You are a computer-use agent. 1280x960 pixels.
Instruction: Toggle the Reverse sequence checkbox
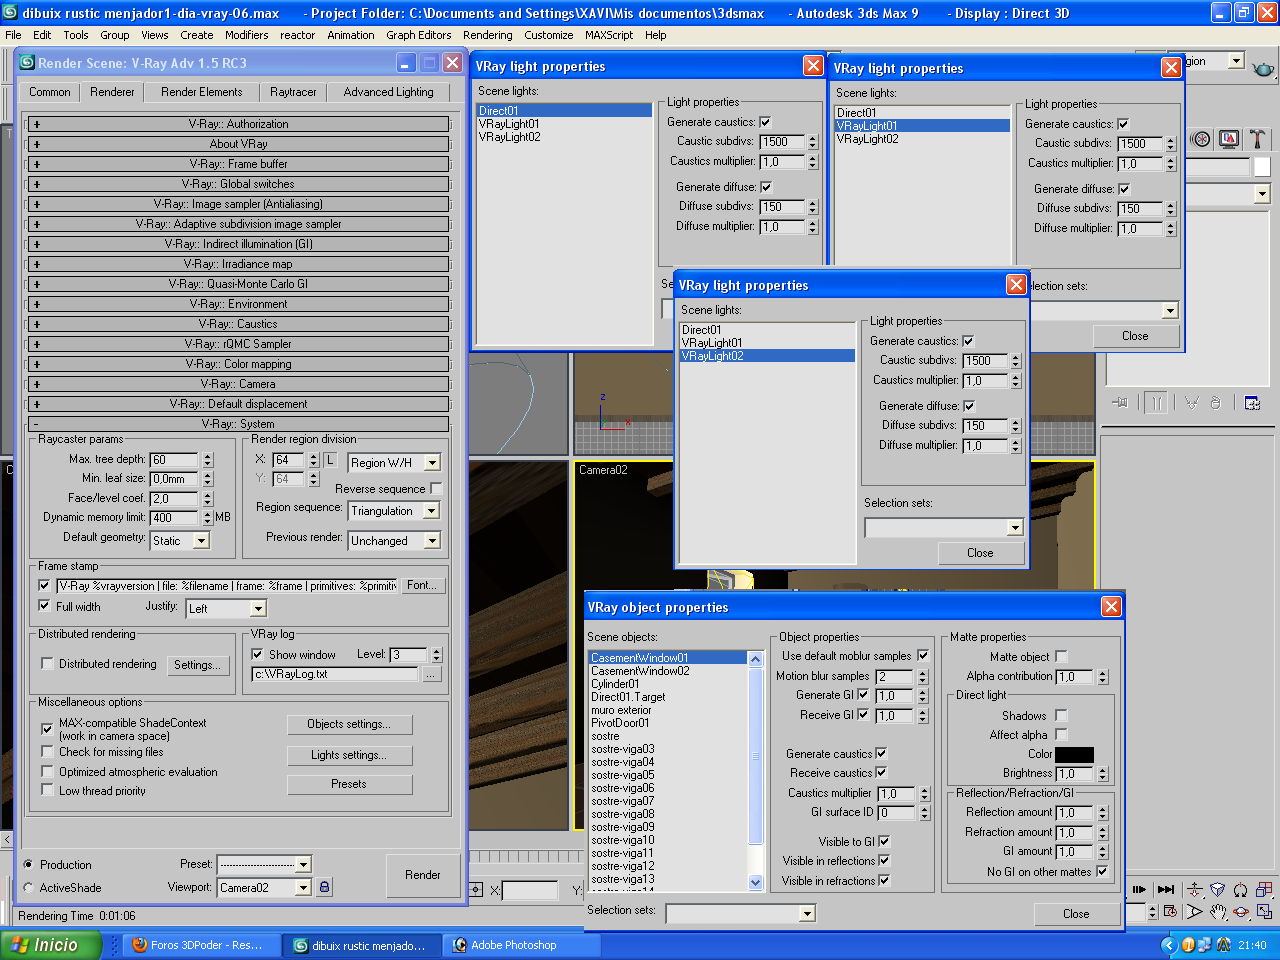tap(436, 489)
